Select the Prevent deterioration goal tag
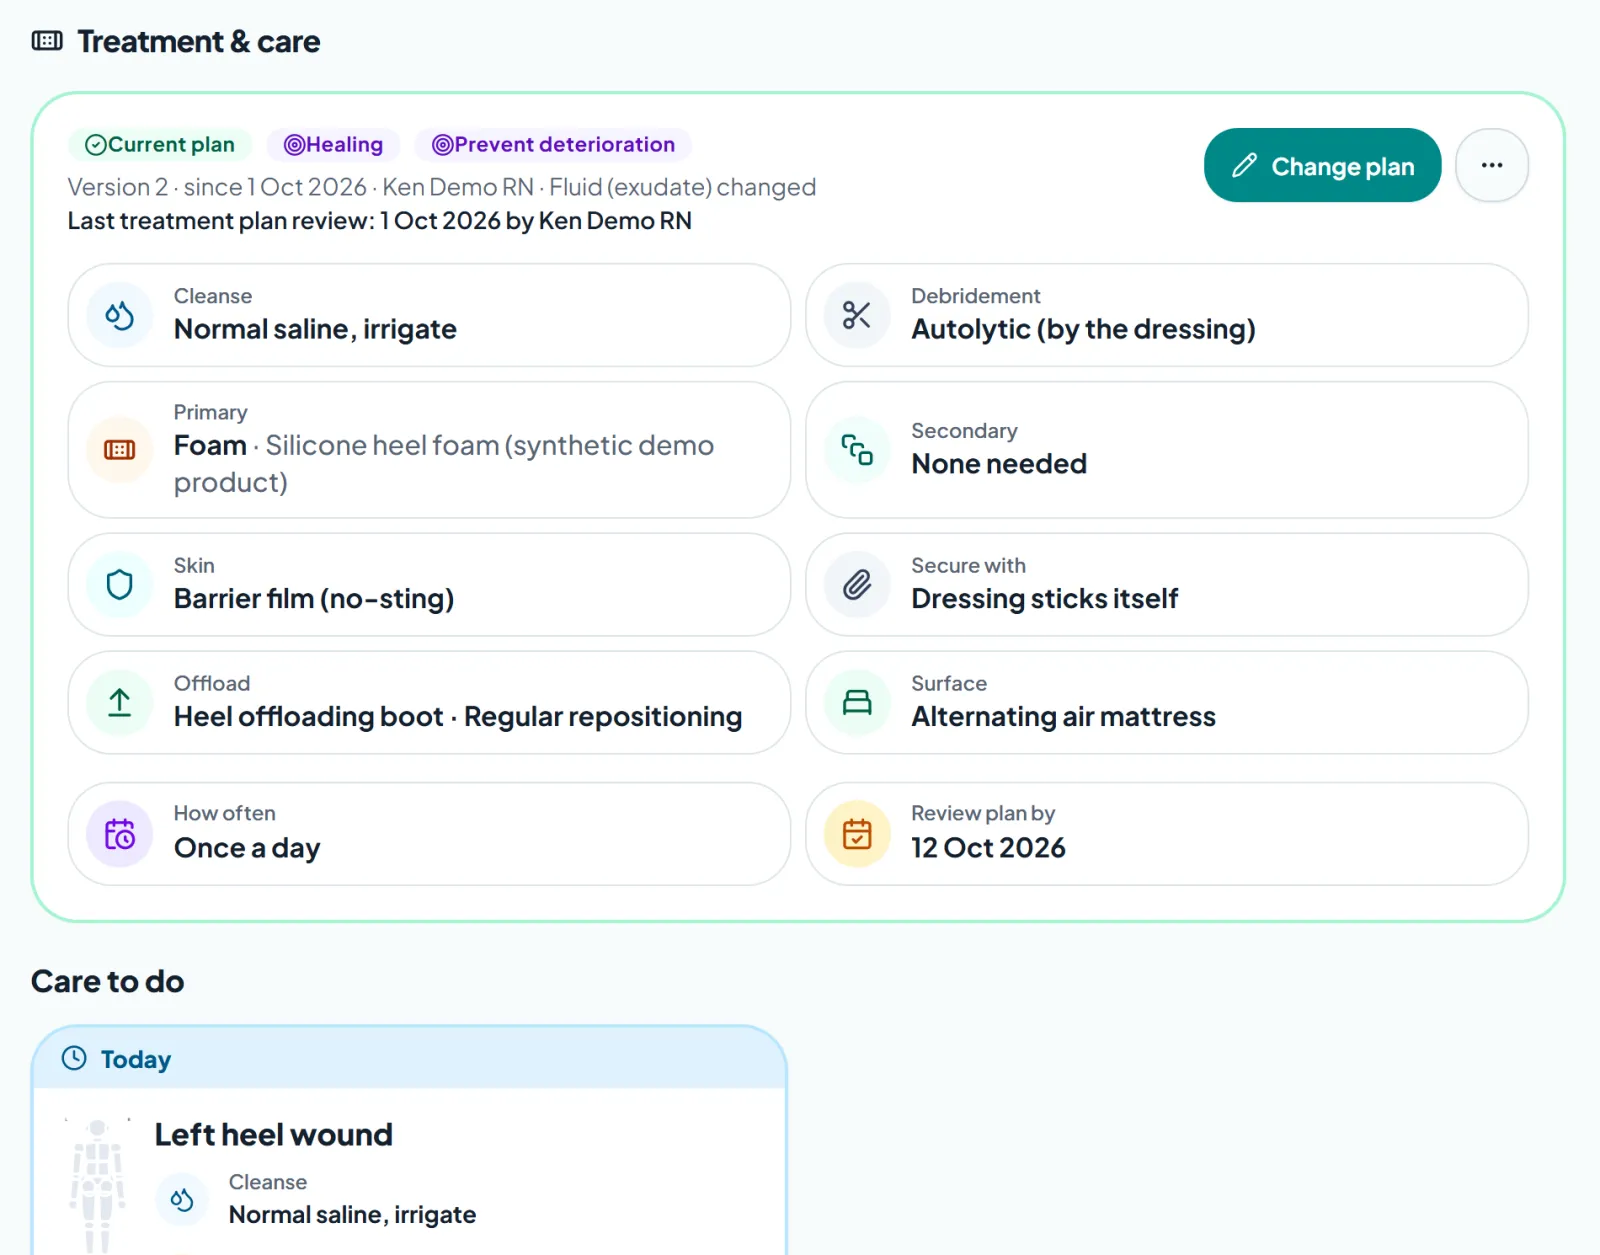Screen dimensions: 1600x1255 (x=553, y=144)
